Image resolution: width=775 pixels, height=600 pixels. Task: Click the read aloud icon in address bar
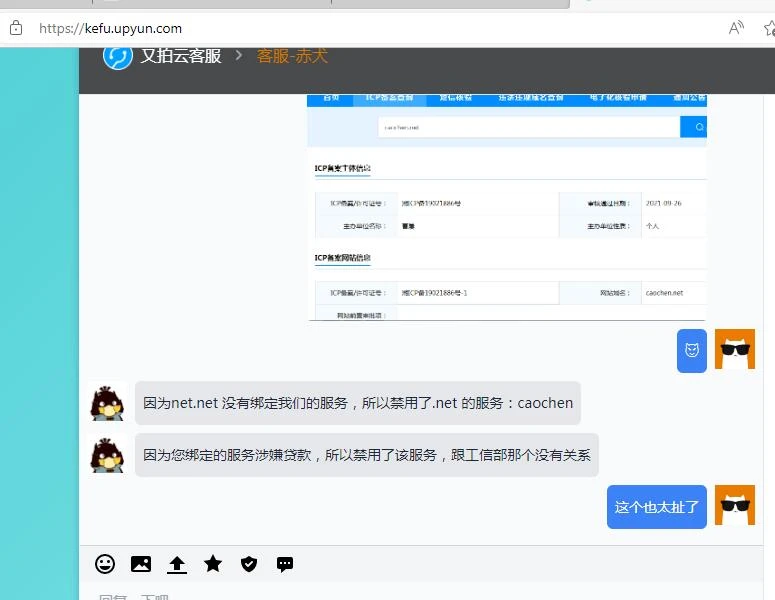(736, 28)
